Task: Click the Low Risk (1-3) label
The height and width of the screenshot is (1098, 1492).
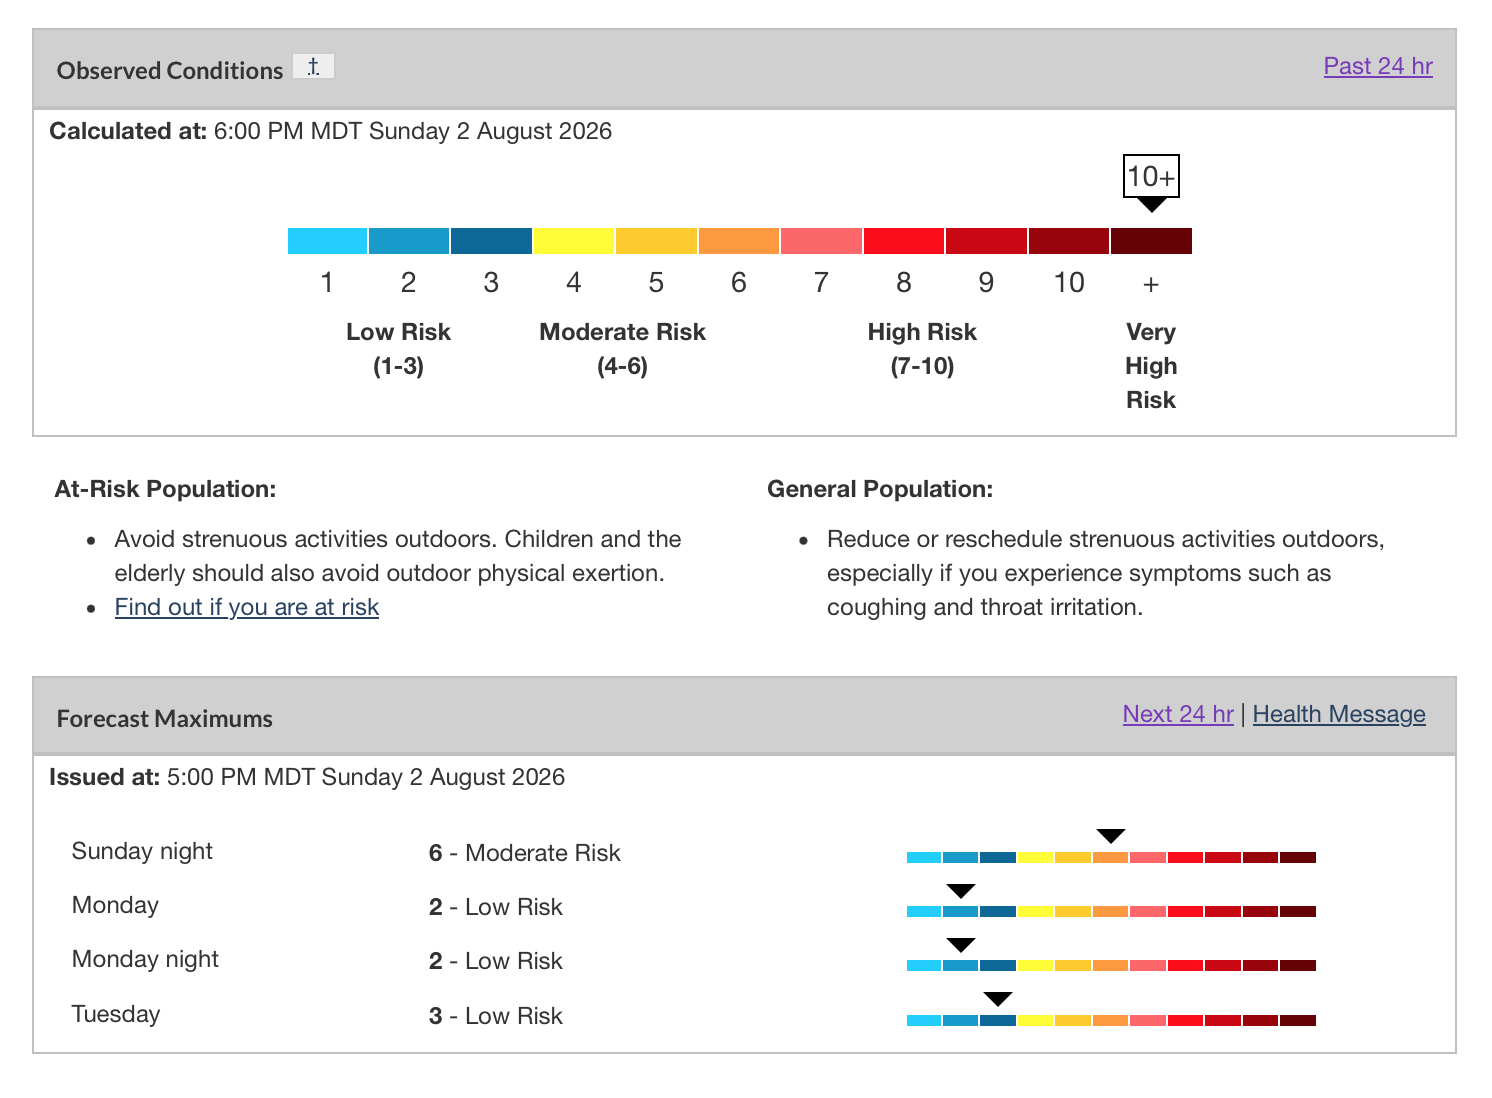Action: [398, 349]
